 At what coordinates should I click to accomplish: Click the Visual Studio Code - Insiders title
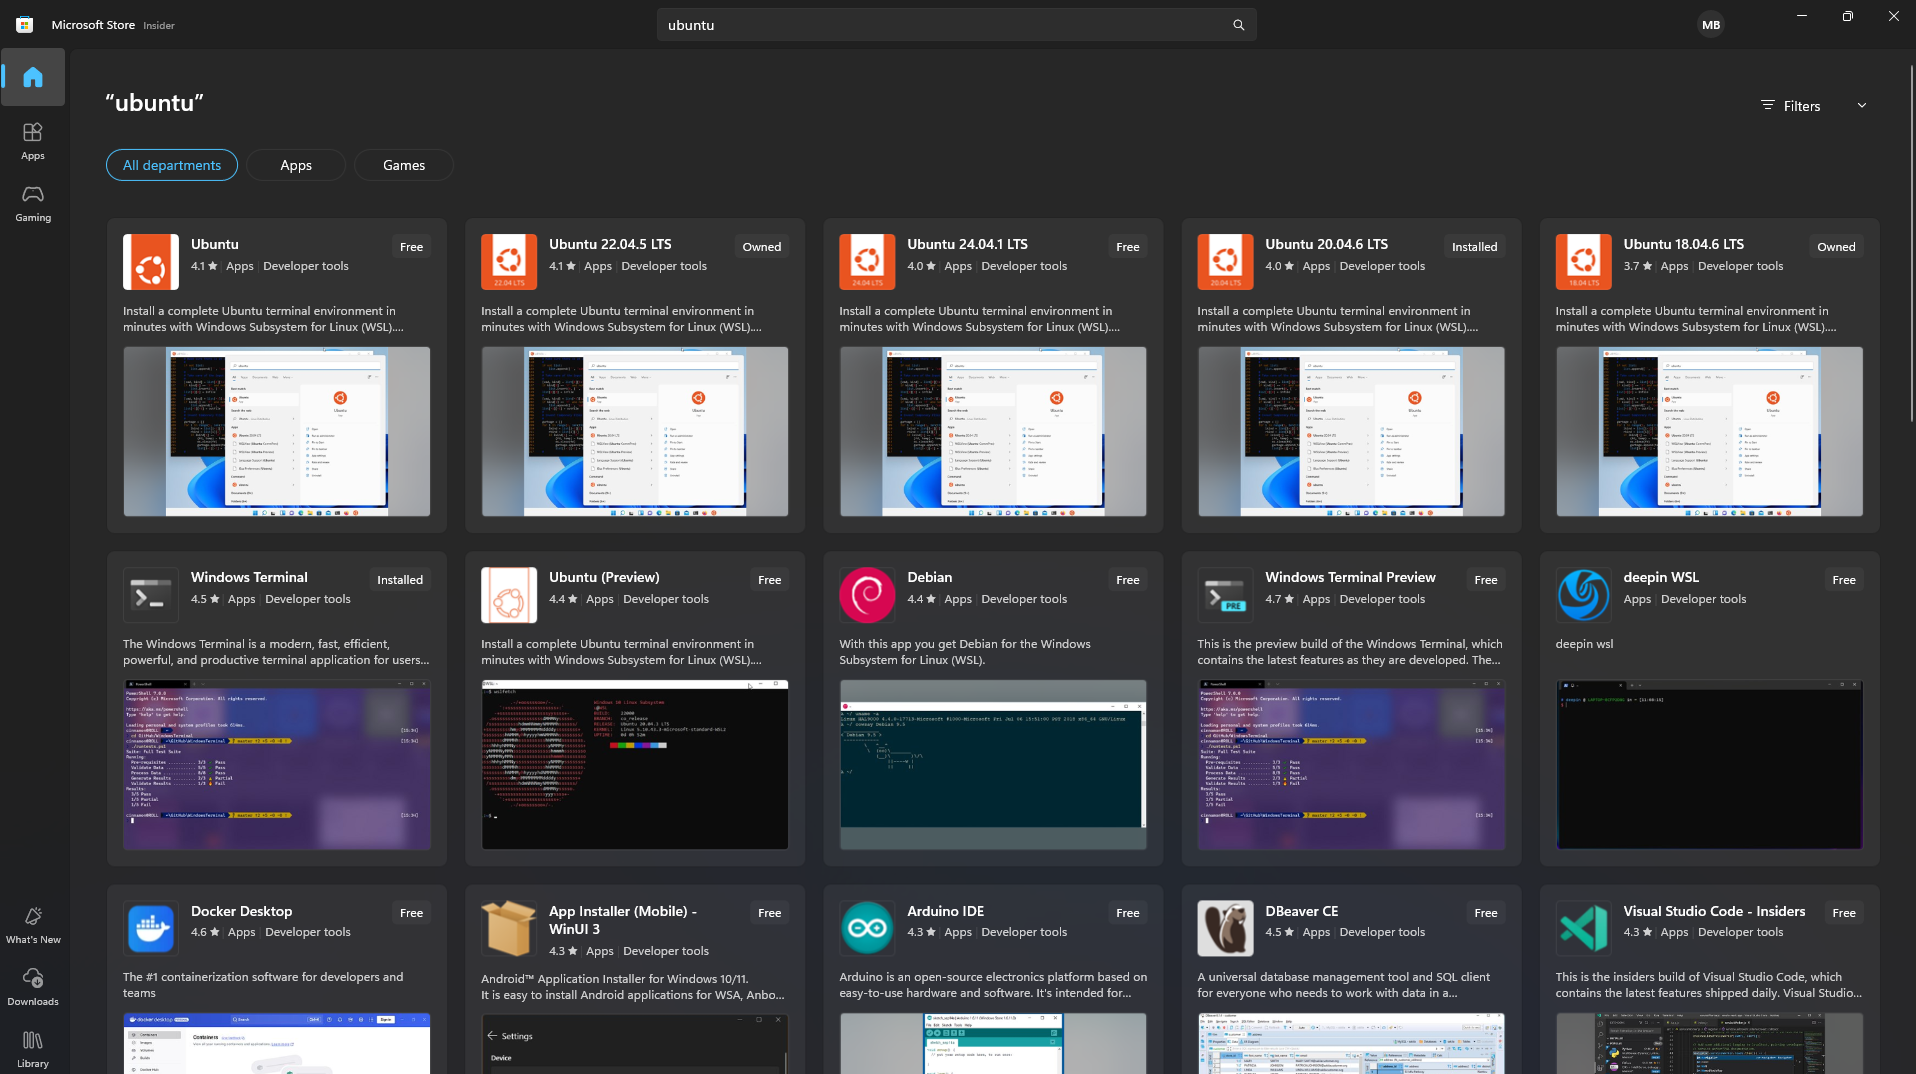1714,911
